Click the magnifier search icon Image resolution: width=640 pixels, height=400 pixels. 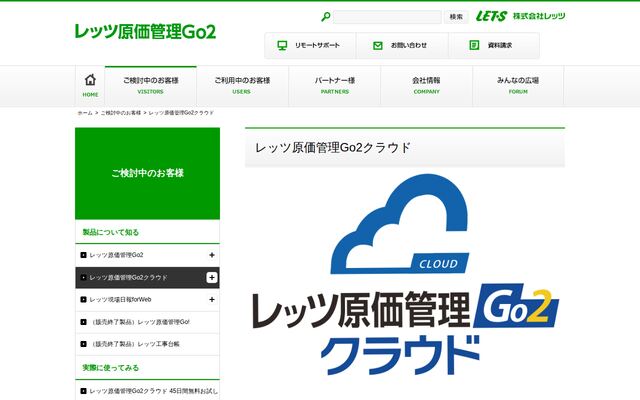(x=326, y=17)
